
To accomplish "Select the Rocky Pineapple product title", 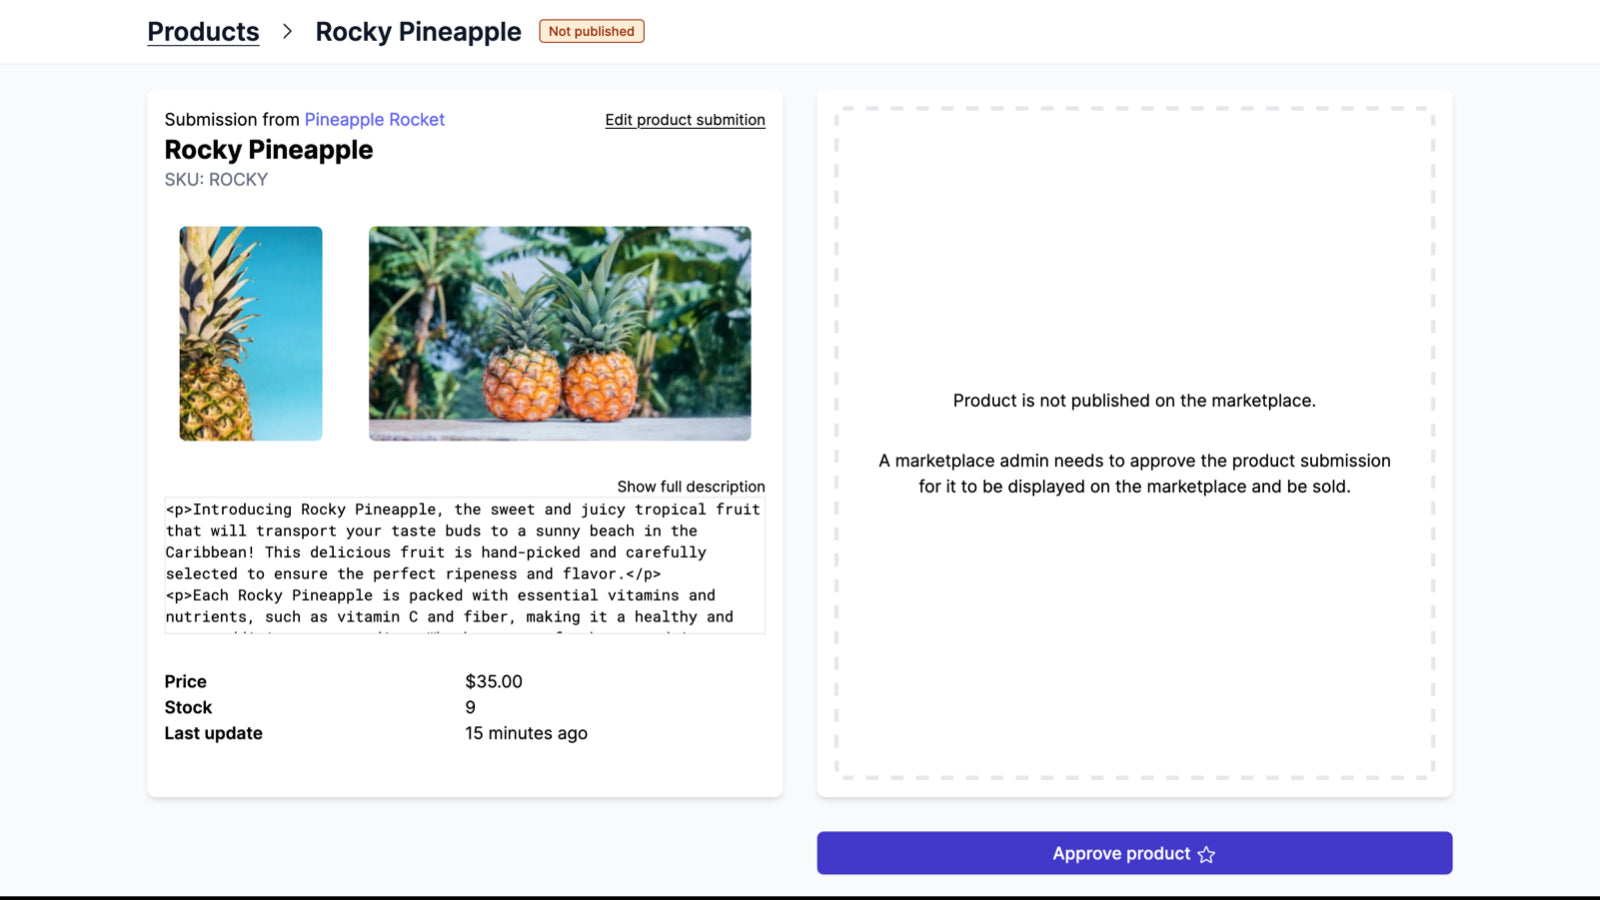I will click(x=268, y=150).
